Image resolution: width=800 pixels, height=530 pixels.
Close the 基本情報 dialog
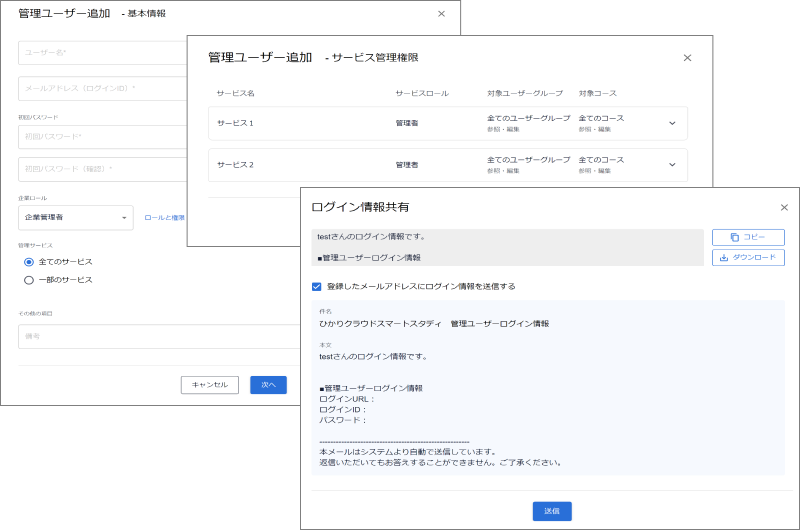click(442, 14)
